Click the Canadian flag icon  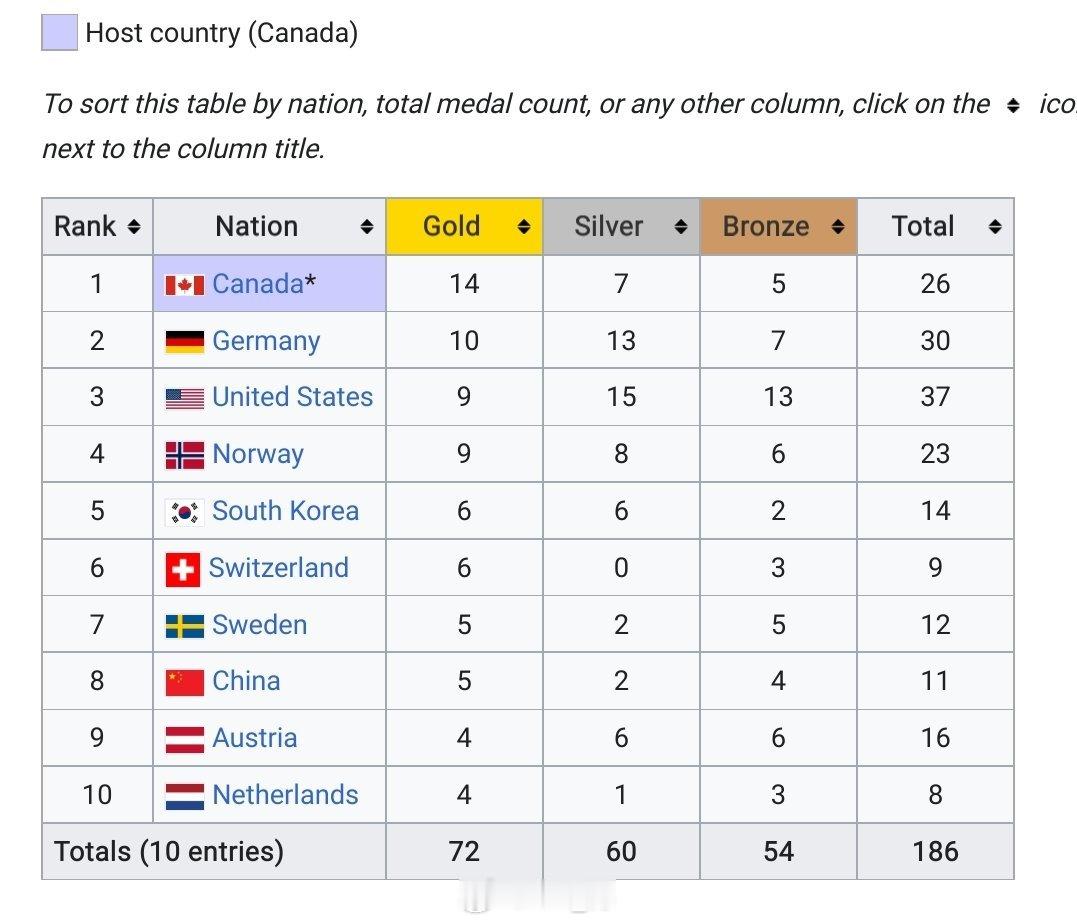(183, 284)
